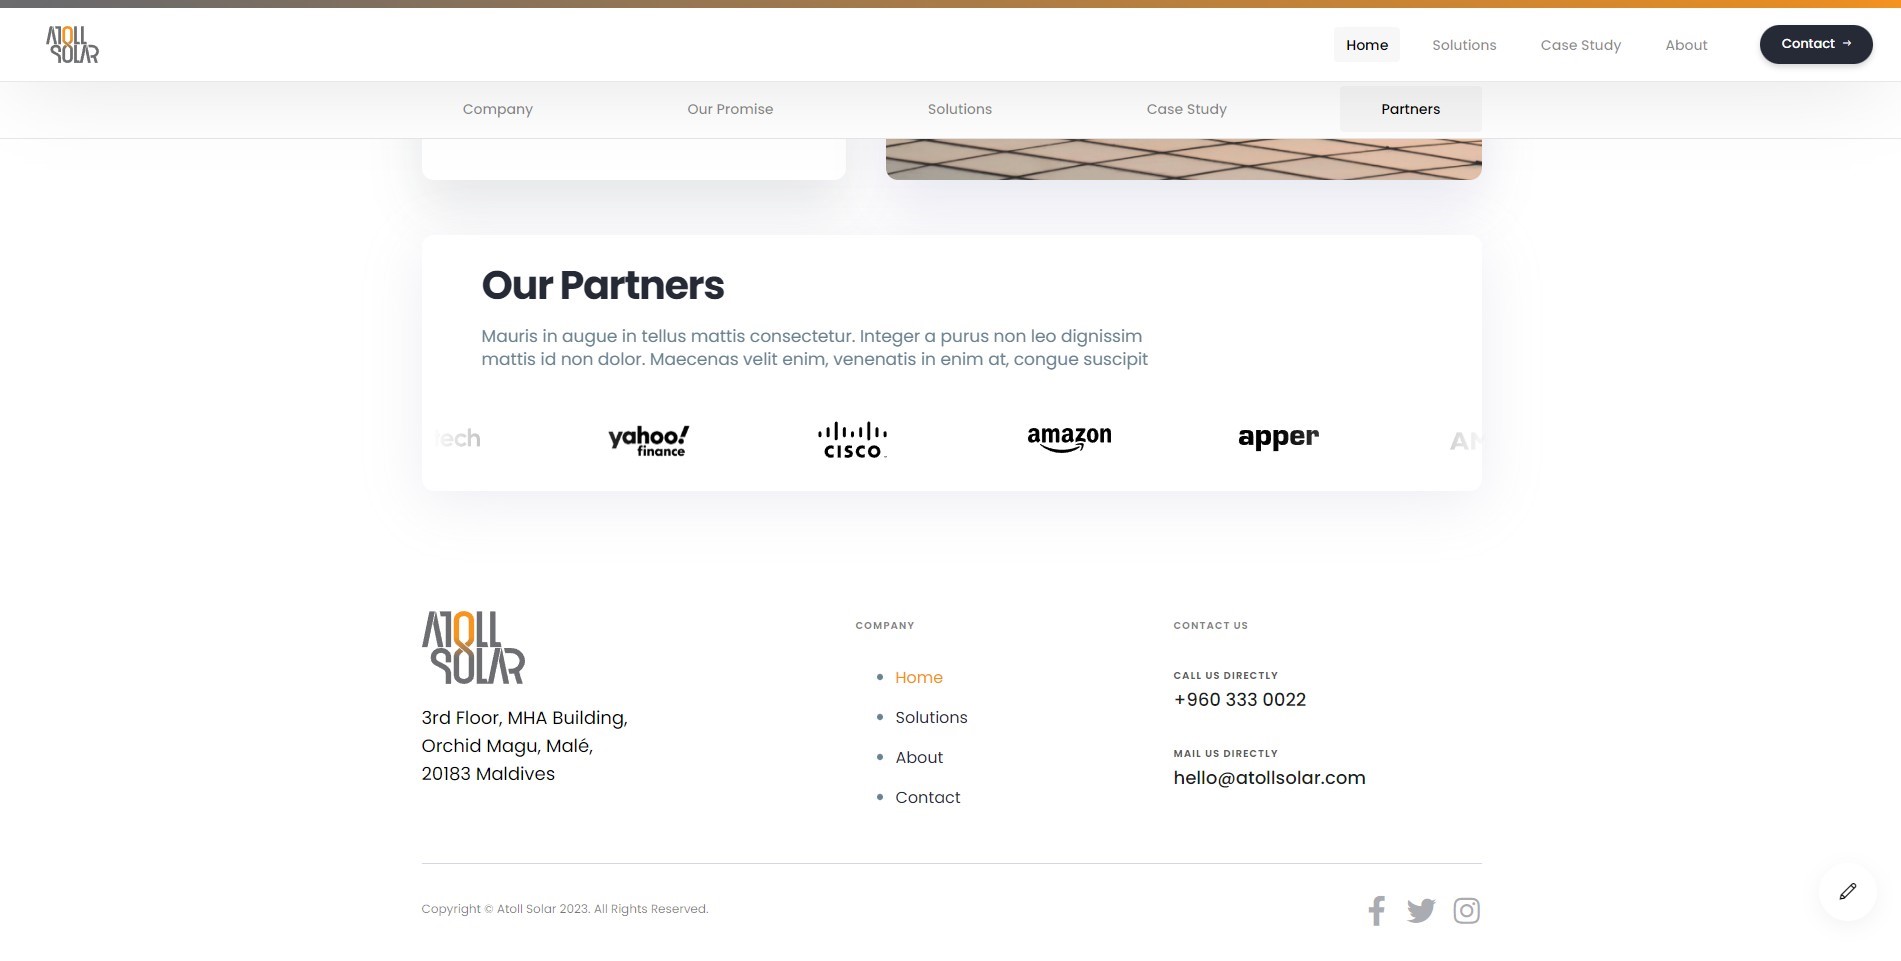Select the Partners section tab
The image size is (1901, 961).
pyautogui.click(x=1410, y=109)
